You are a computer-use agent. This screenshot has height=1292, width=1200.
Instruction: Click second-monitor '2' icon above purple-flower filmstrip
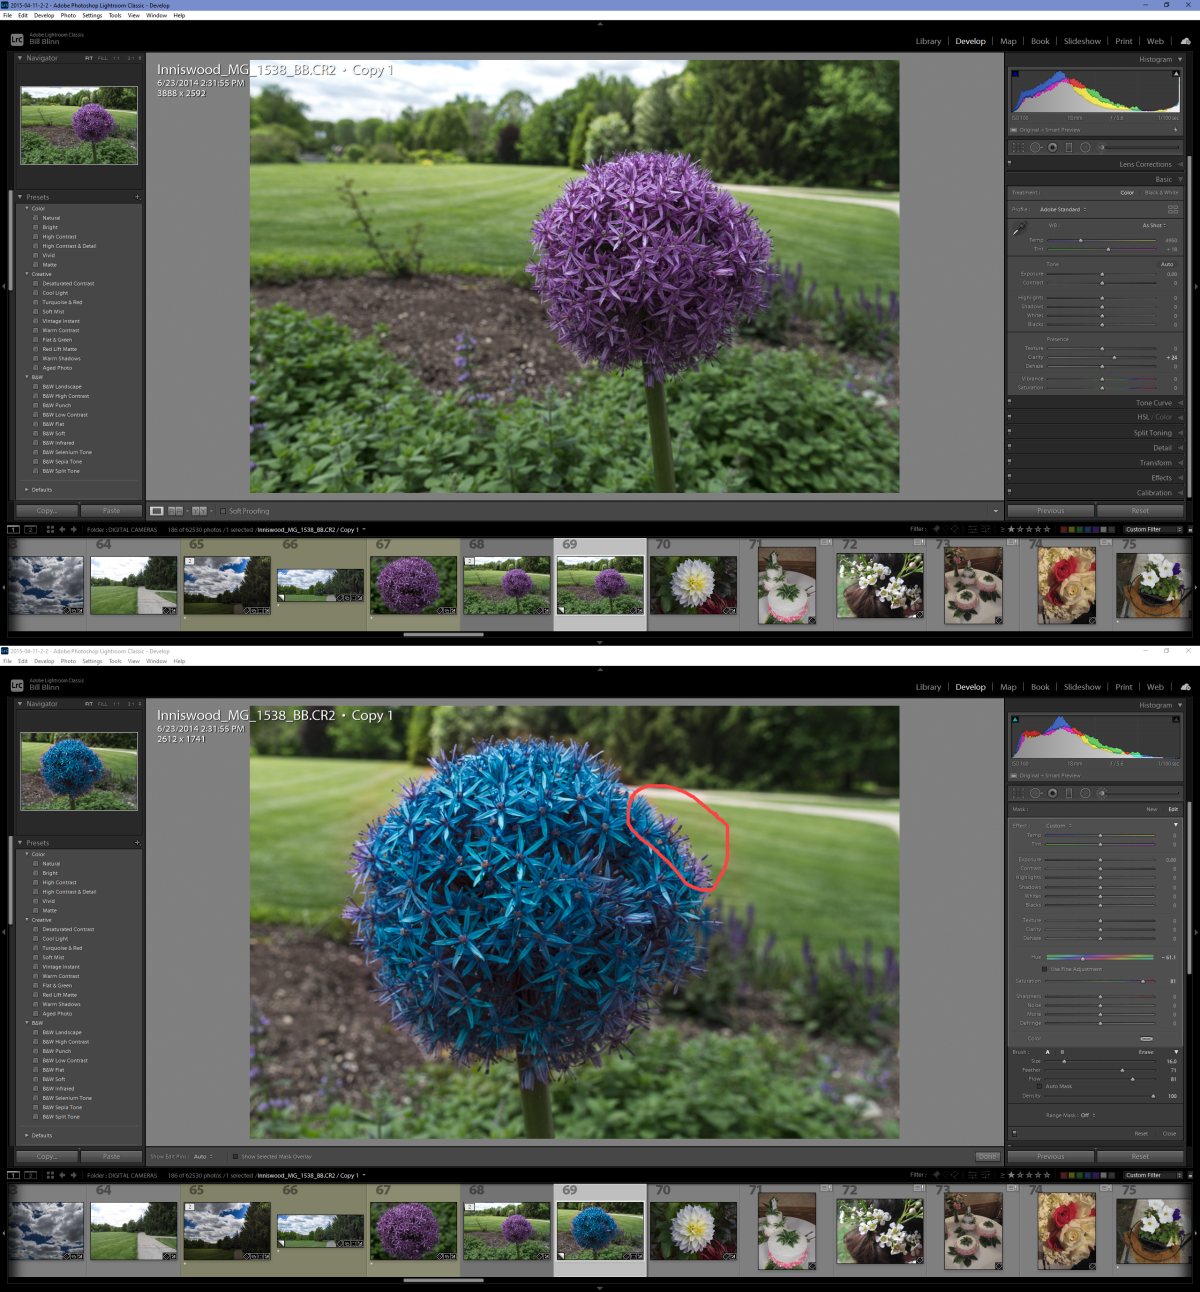tap(31, 529)
